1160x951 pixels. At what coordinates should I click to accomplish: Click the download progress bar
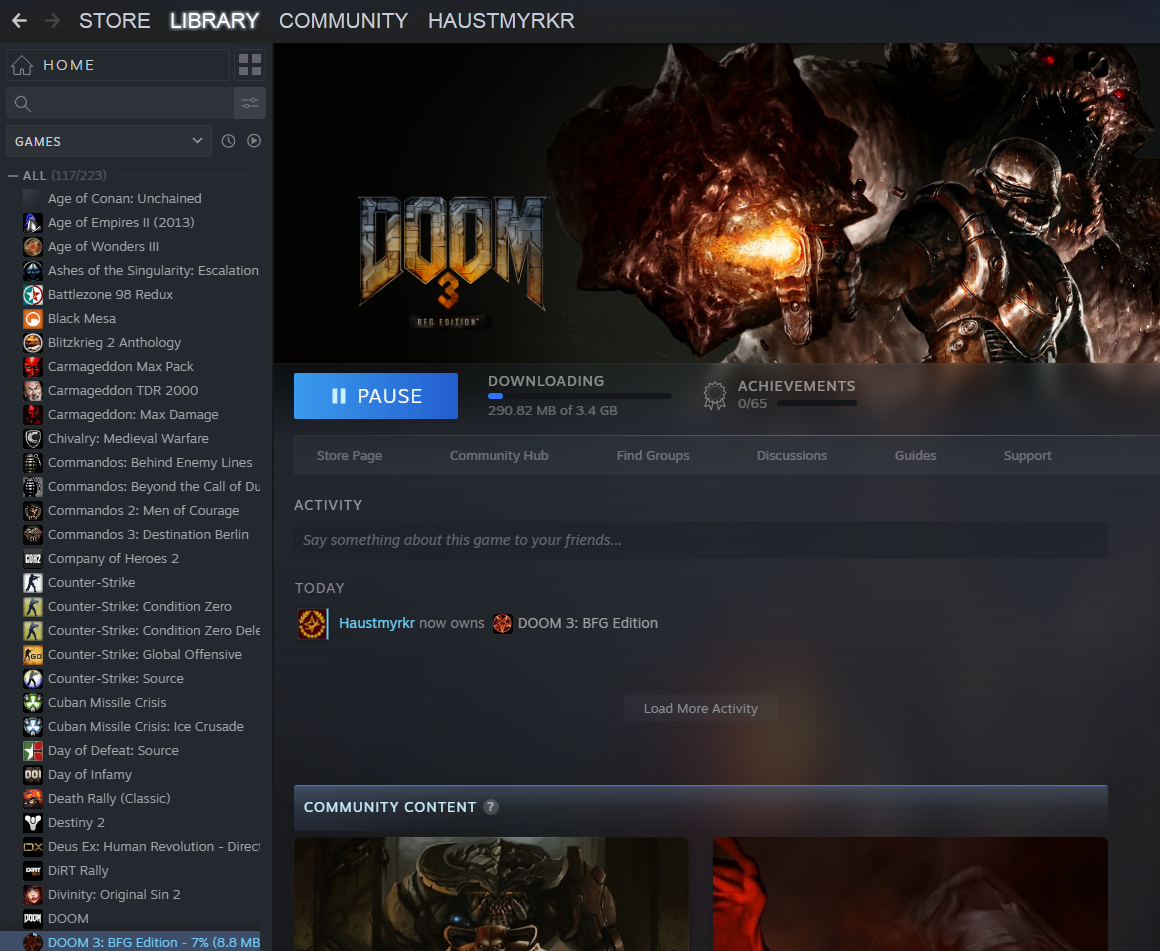pyautogui.click(x=579, y=396)
